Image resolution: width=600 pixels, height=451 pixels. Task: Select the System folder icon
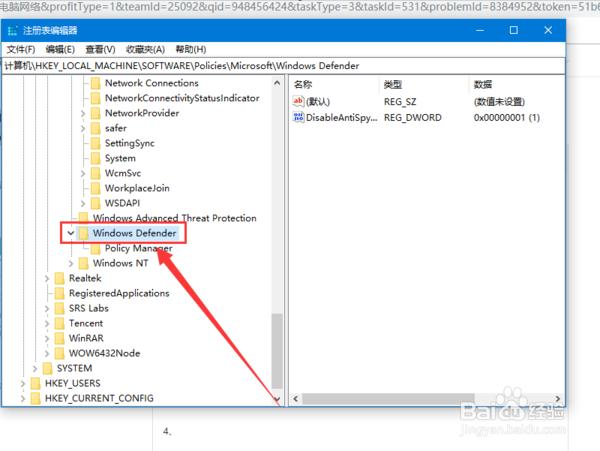coord(96,158)
